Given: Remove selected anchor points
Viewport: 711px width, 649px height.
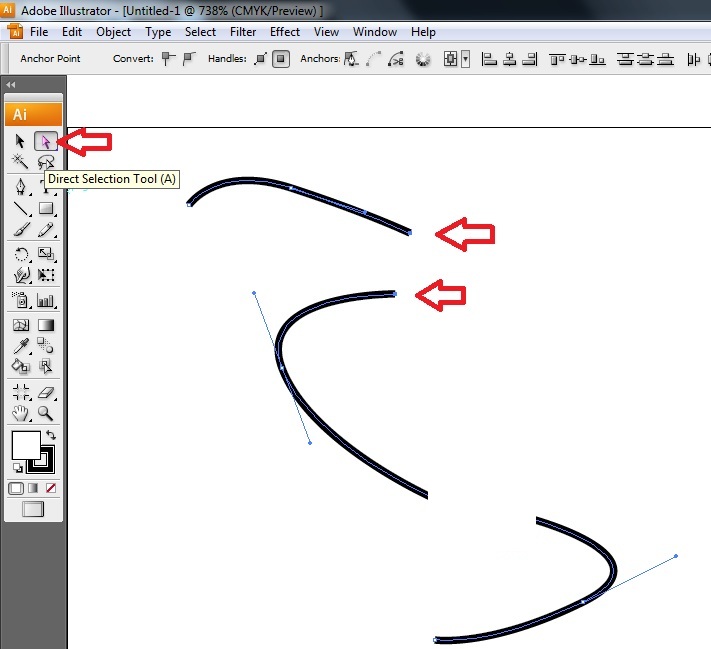Looking at the screenshot, I should pos(351,59).
